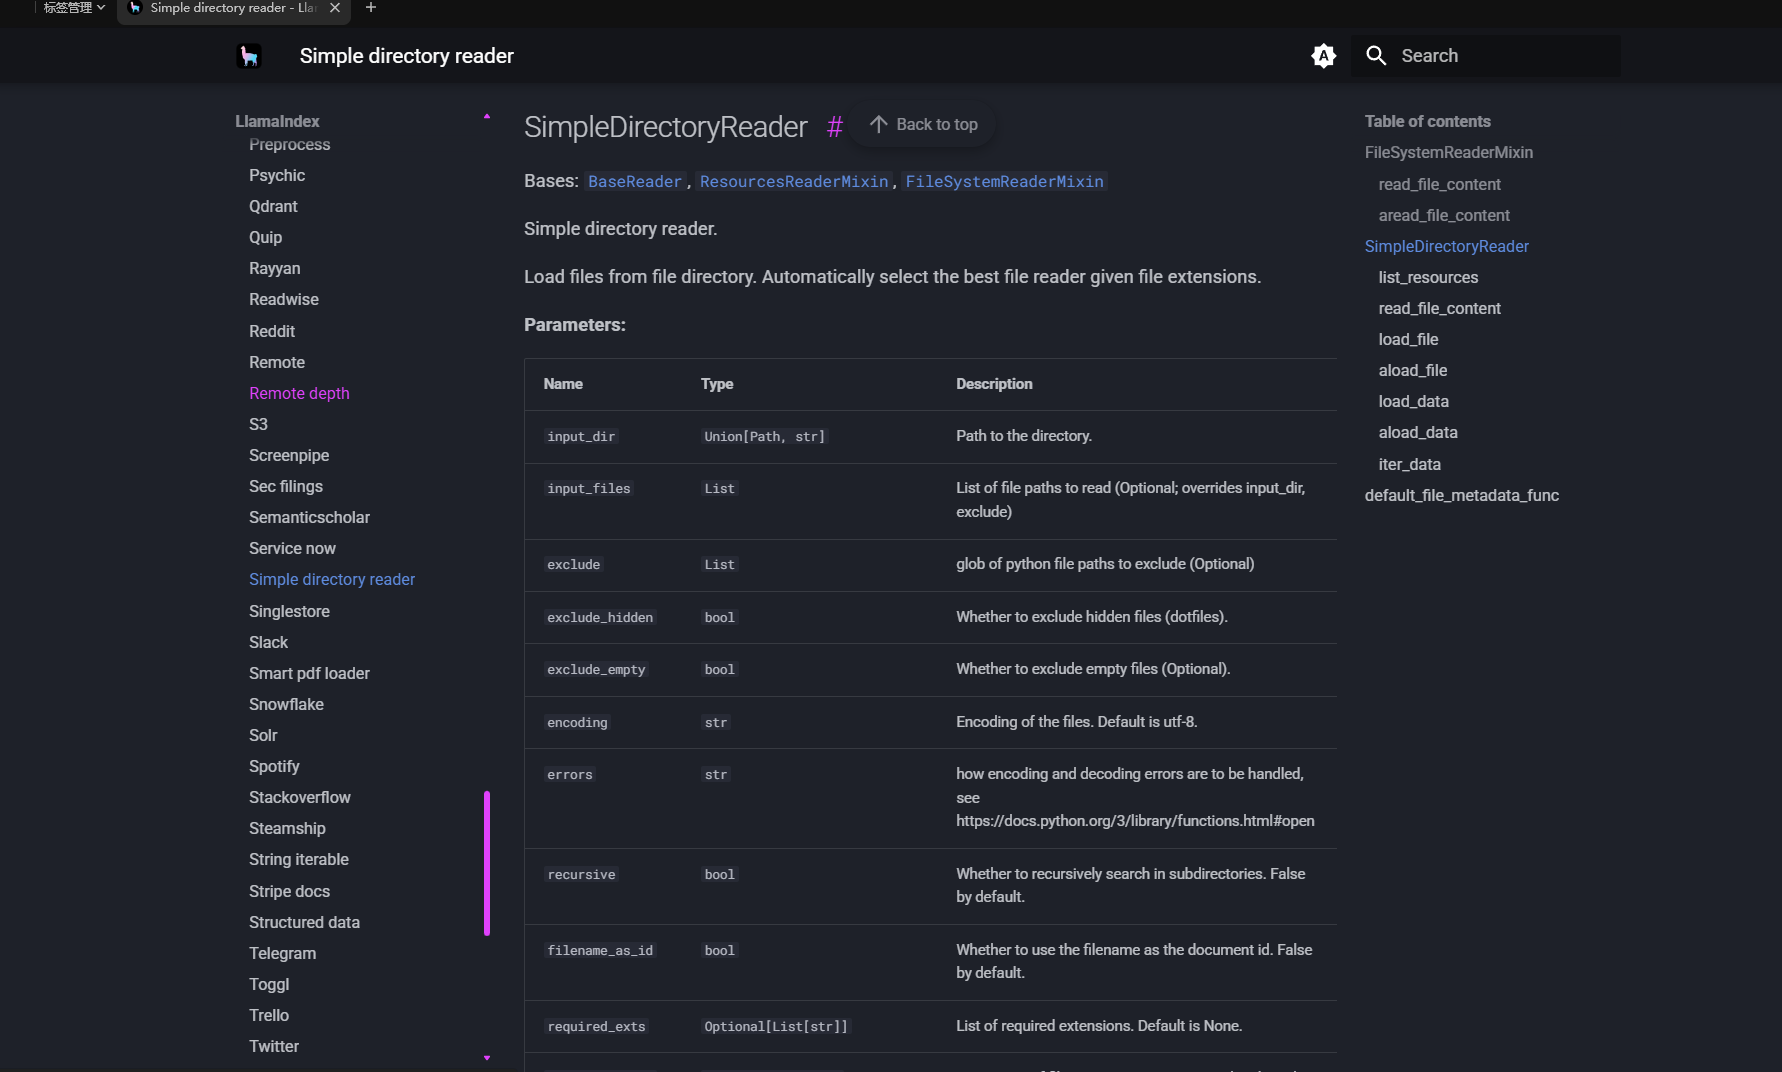Jump to default_file_metadata_func in contents
Screen dimensions: 1782x1072
[x=1462, y=495]
